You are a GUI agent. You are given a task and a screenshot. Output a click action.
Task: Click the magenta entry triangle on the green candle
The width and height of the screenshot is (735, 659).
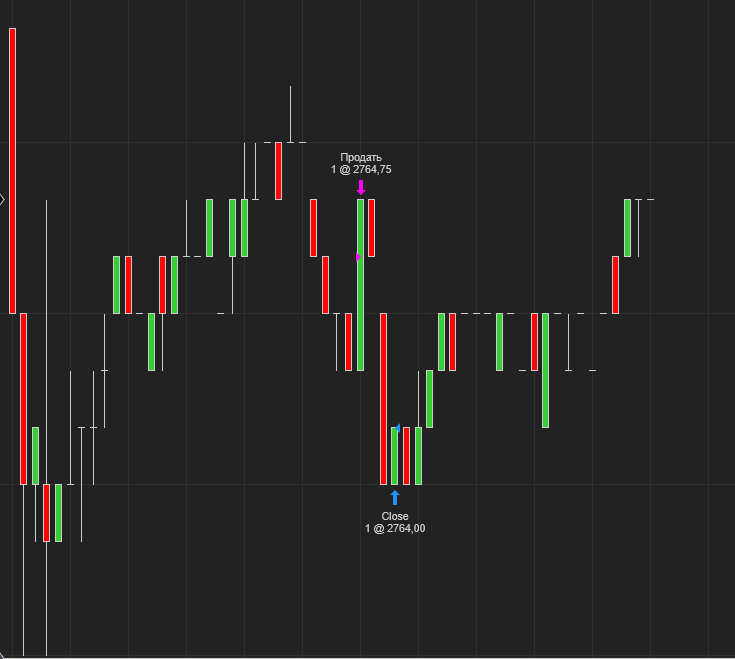click(x=358, y=257)
